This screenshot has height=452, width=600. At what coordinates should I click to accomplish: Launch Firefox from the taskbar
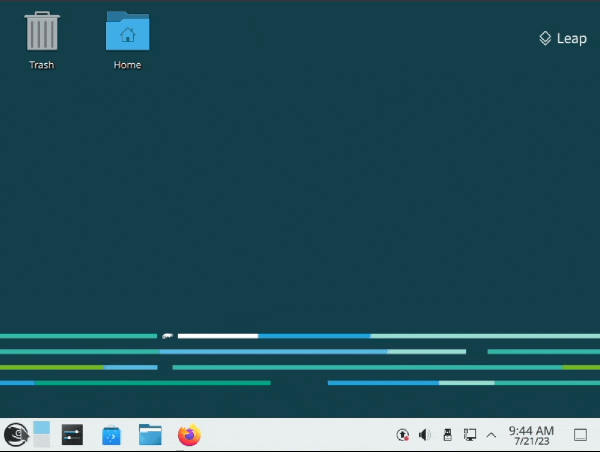(x=189, y=435)
